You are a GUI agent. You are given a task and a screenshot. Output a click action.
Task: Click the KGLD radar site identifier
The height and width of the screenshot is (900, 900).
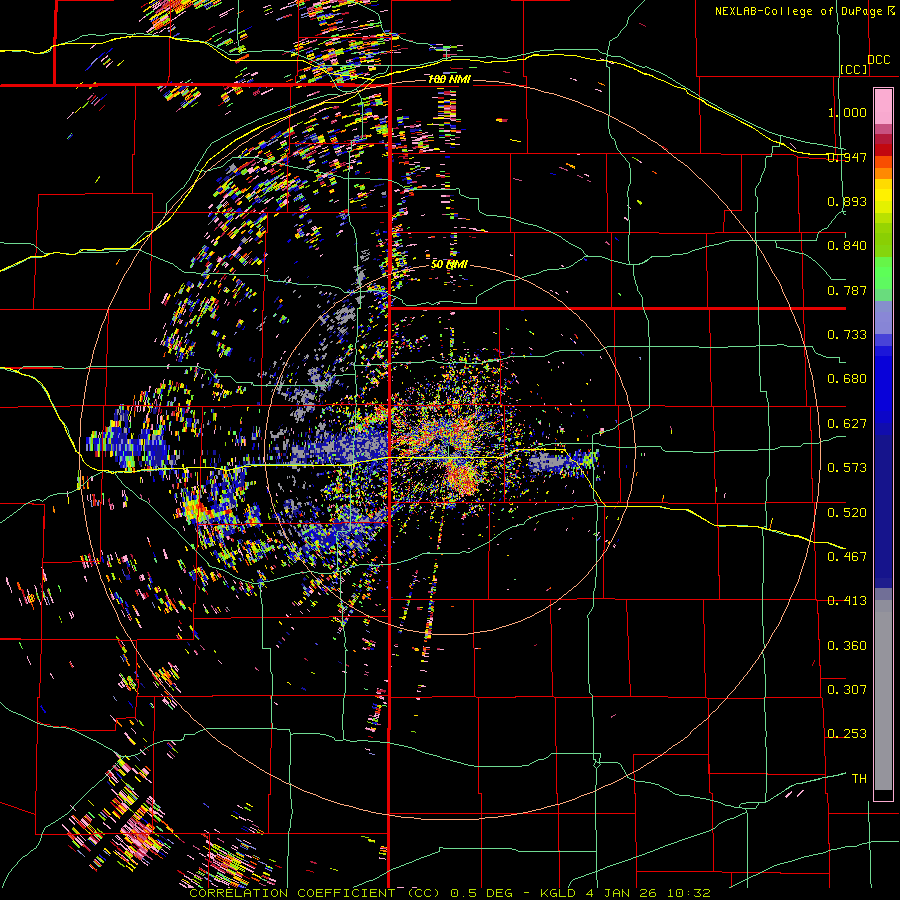pos(557,893)
